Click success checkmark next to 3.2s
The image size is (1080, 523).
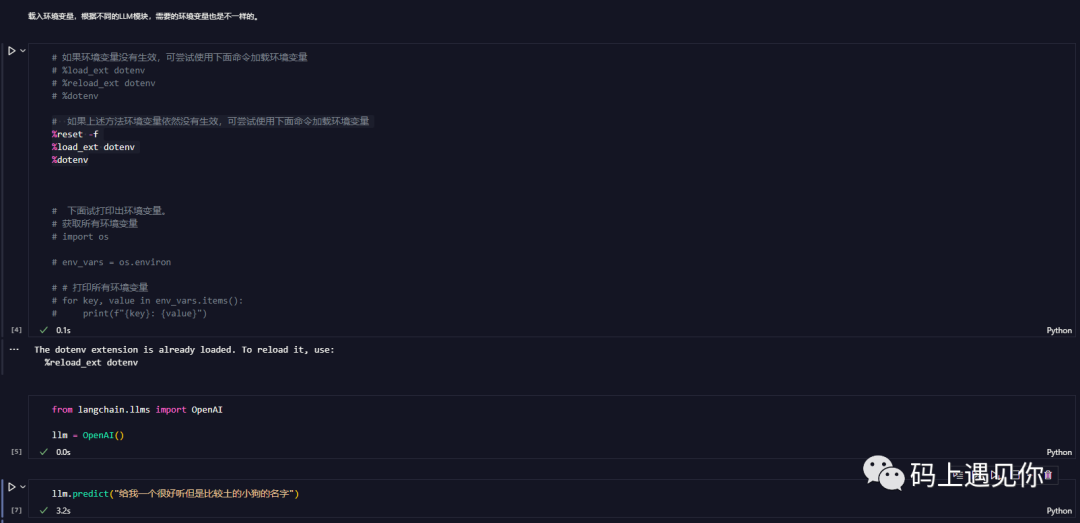43,510
